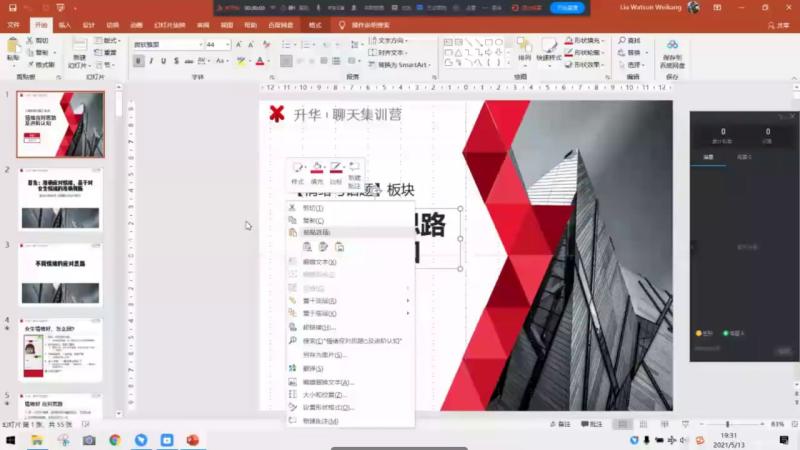Expand Bring to Front submenu arrow
The width and height of the screenshot is (800, 450).
[x=408, y=301]
